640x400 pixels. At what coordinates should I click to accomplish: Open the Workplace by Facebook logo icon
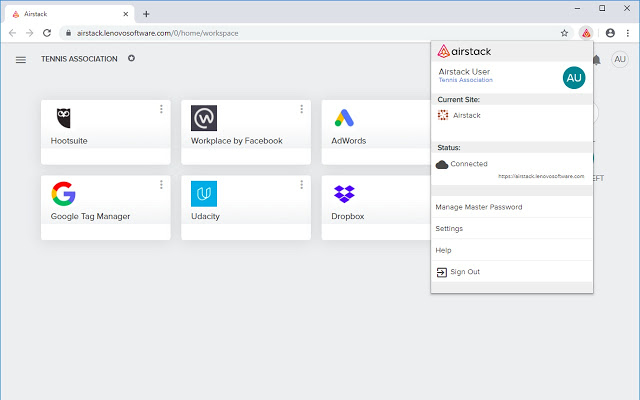204,118
